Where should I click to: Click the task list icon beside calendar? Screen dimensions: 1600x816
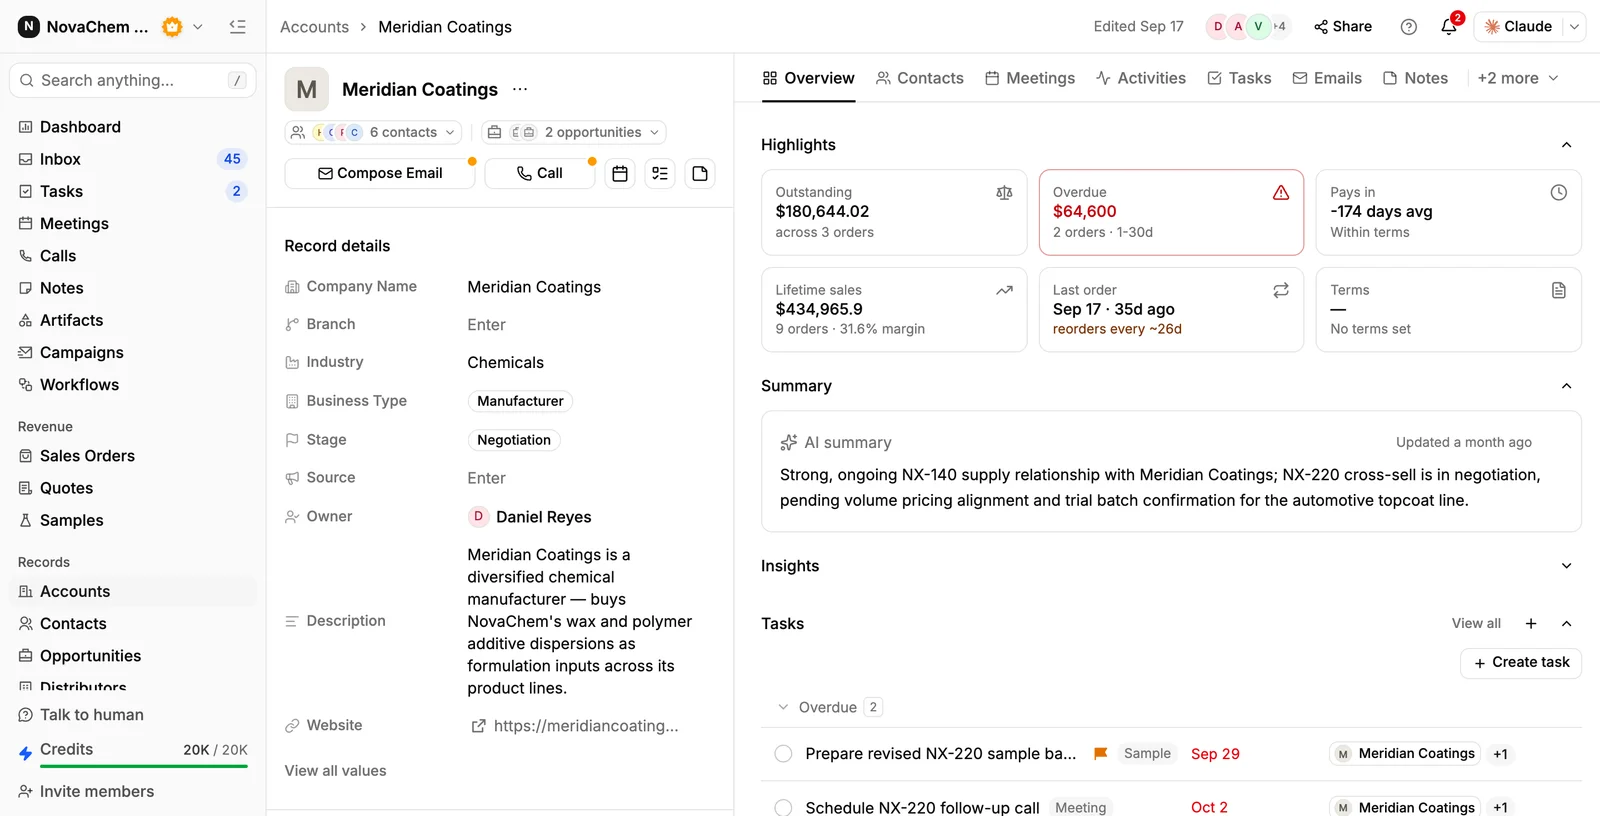coord(660,173)
